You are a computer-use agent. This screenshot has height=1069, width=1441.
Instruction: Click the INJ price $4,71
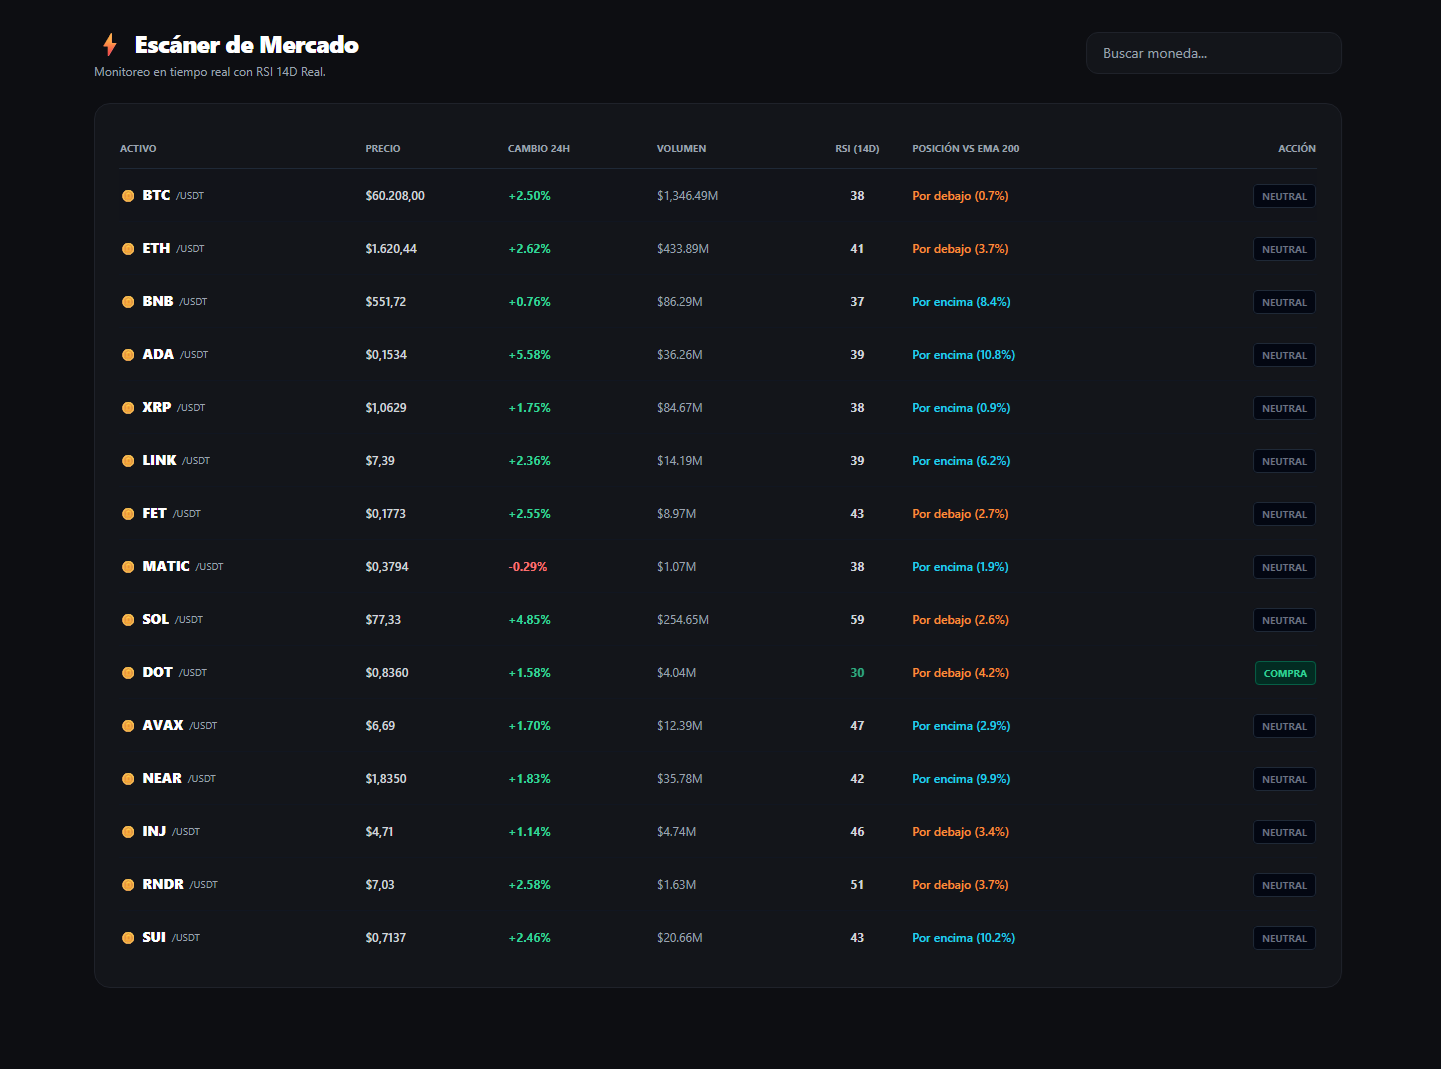(x=379, y=832)
